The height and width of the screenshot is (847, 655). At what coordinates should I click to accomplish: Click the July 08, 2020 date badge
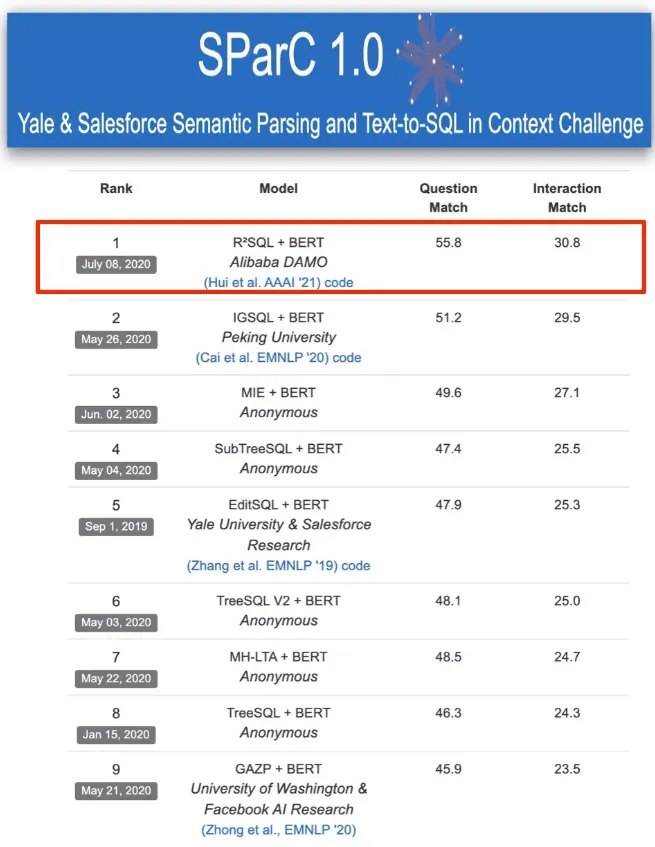116,264
